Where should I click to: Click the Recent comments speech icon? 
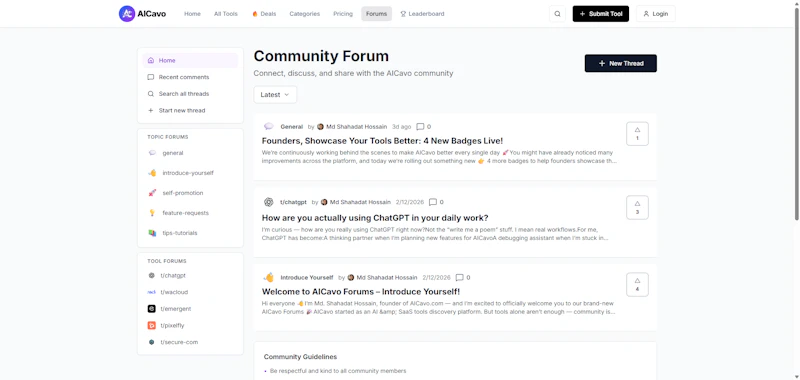tap(151, 77)
